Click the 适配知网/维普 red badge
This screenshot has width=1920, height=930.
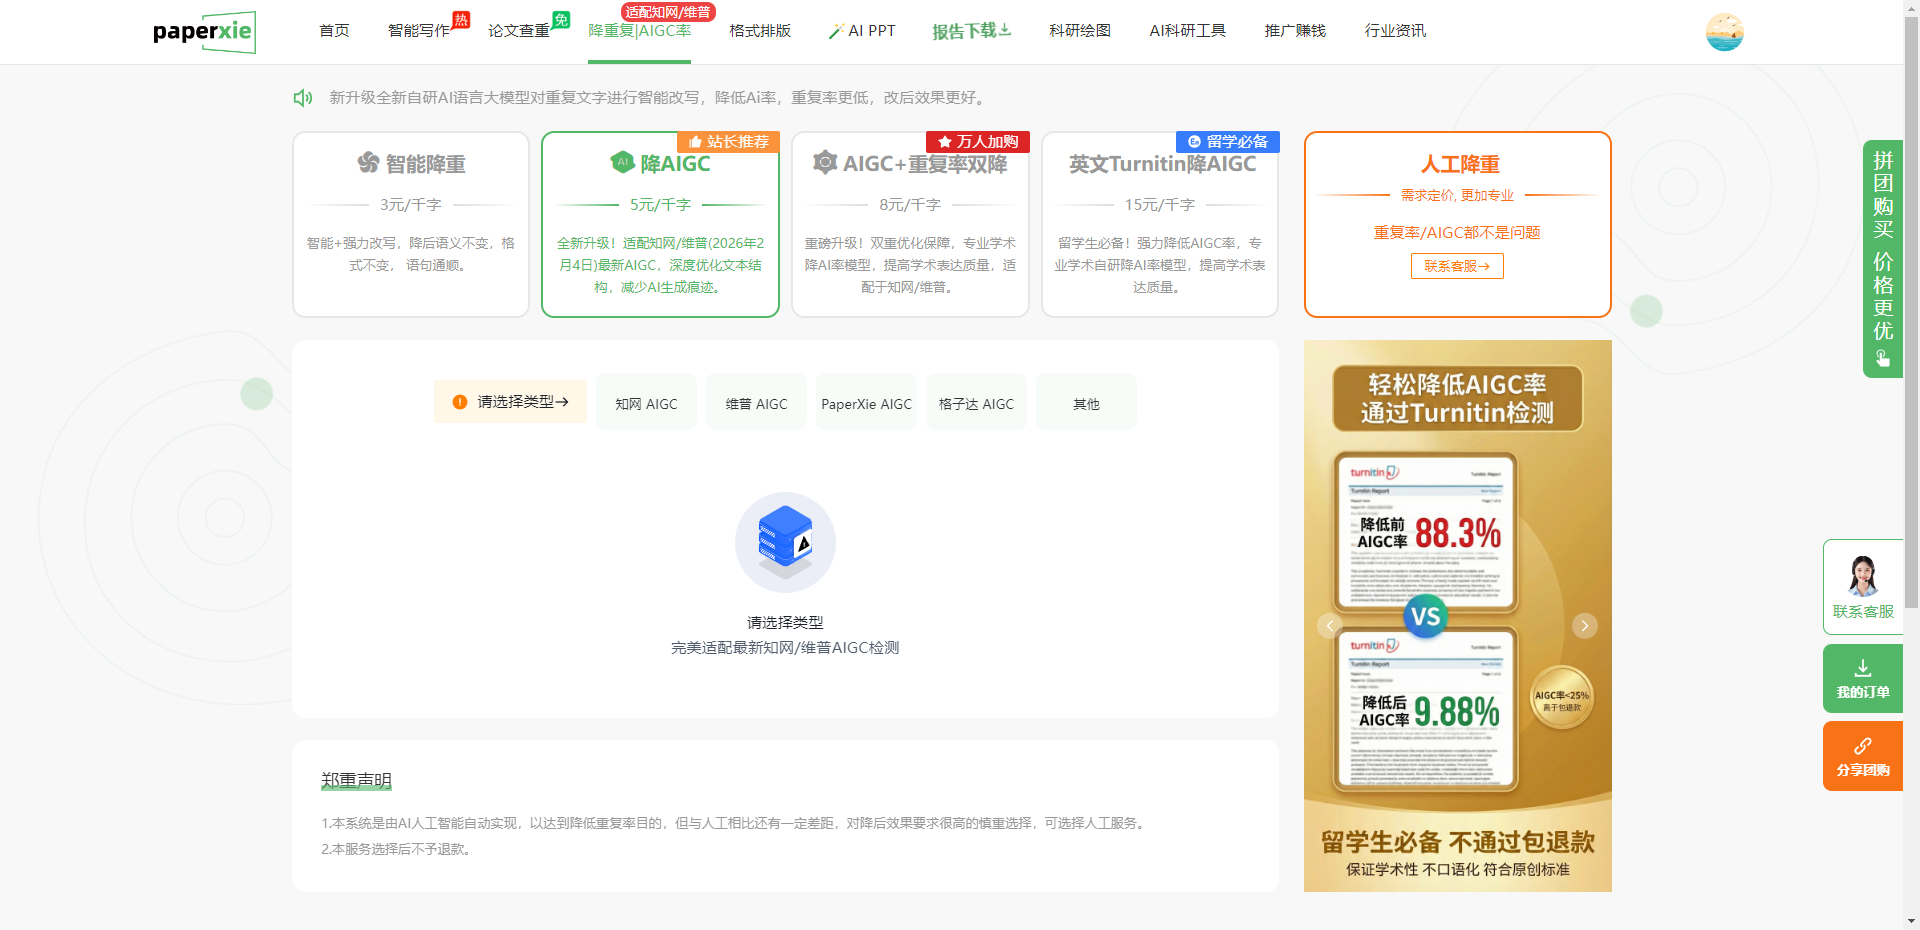668,12
